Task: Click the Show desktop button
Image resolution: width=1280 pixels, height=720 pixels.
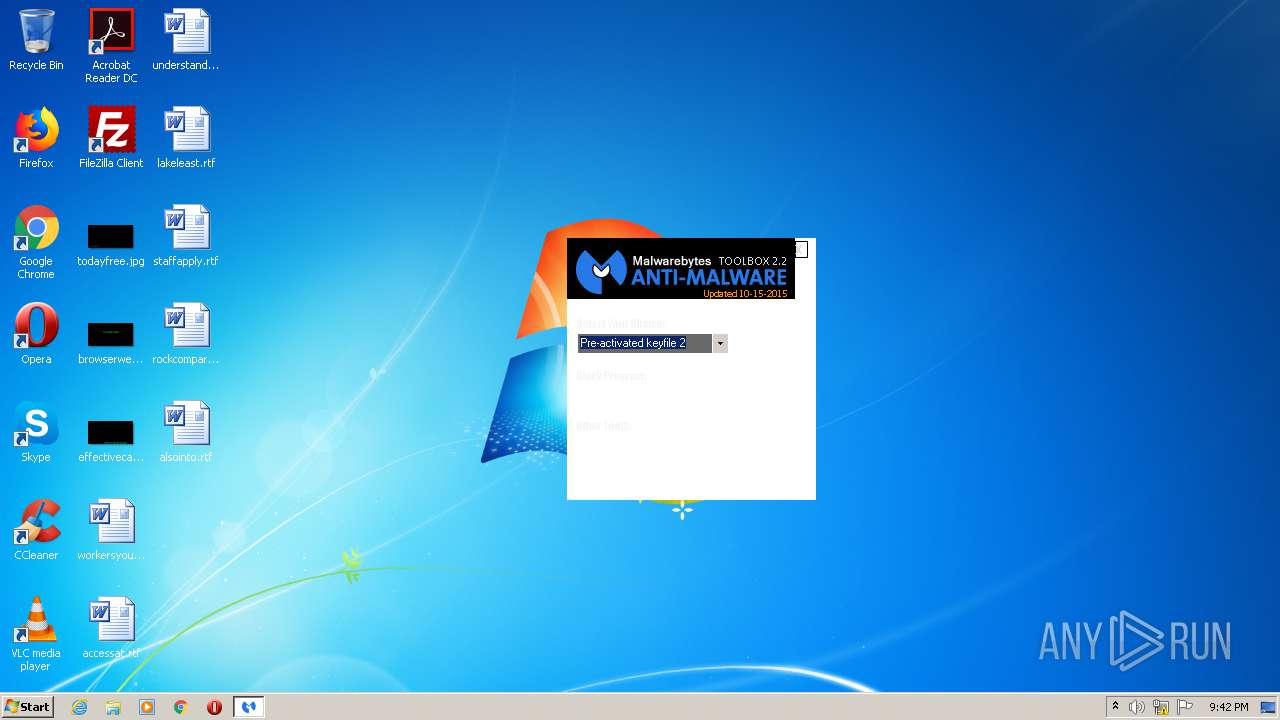Action: click(x=1269, y=707)
